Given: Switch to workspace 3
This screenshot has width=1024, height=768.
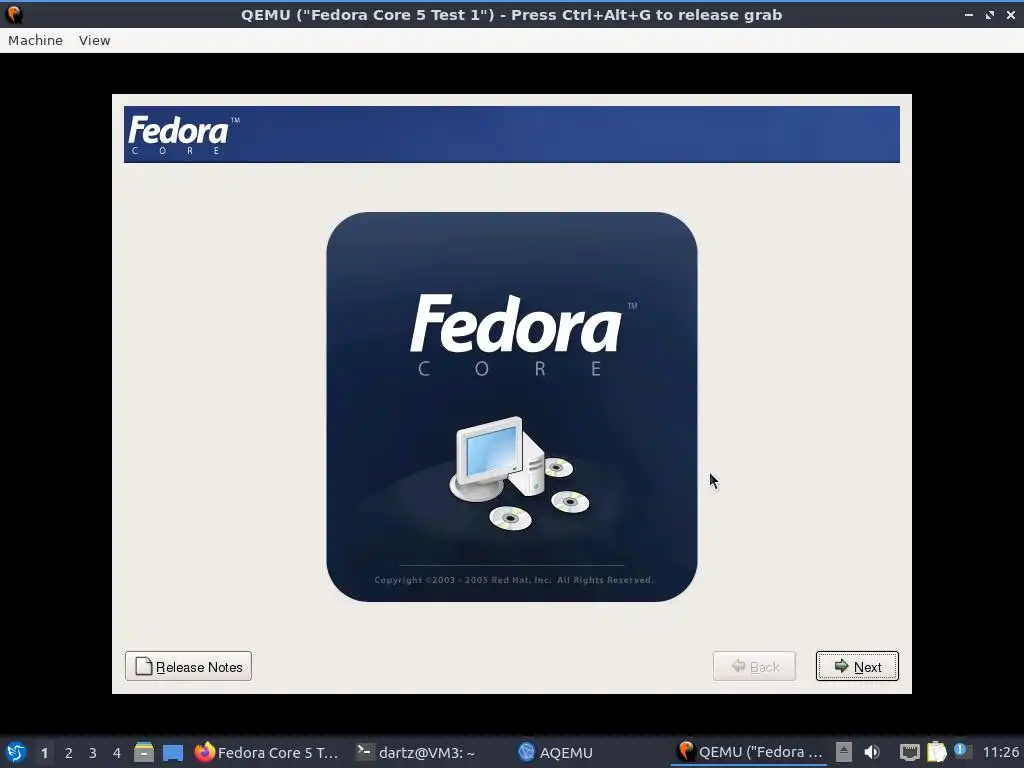Looking at the screenshot, I should (x=93, y=753).
